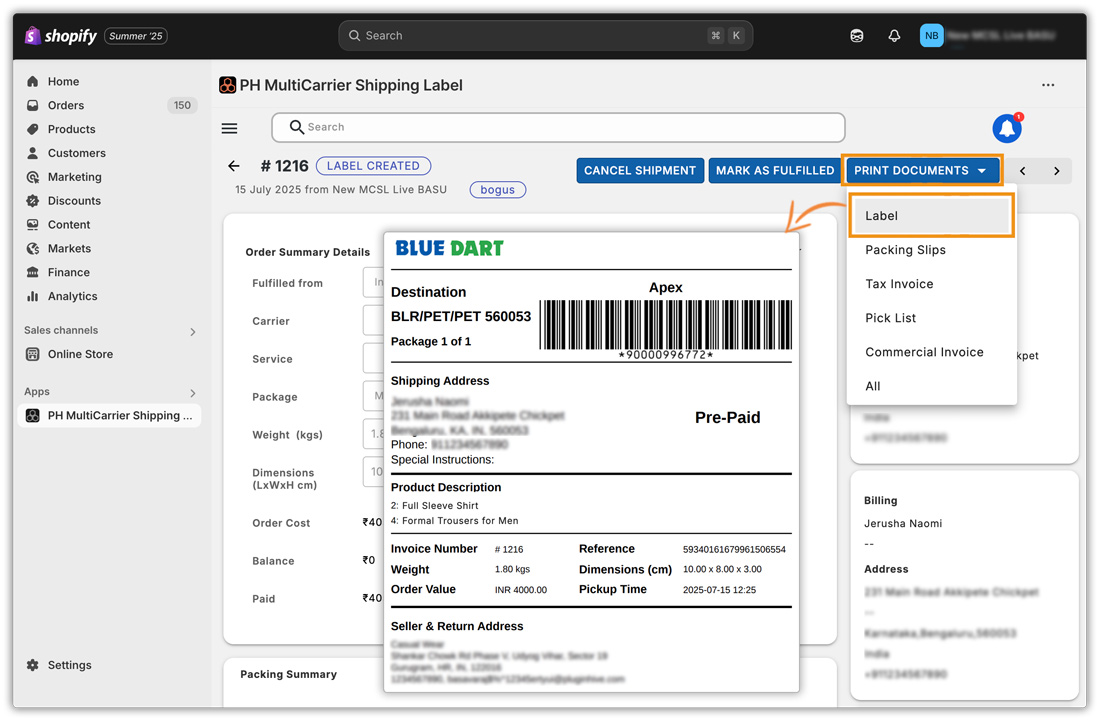Viewport: 1100px width, 722px height.
Task: Click the Blue Dart logo on label
Action: click(x=449, y=248)
